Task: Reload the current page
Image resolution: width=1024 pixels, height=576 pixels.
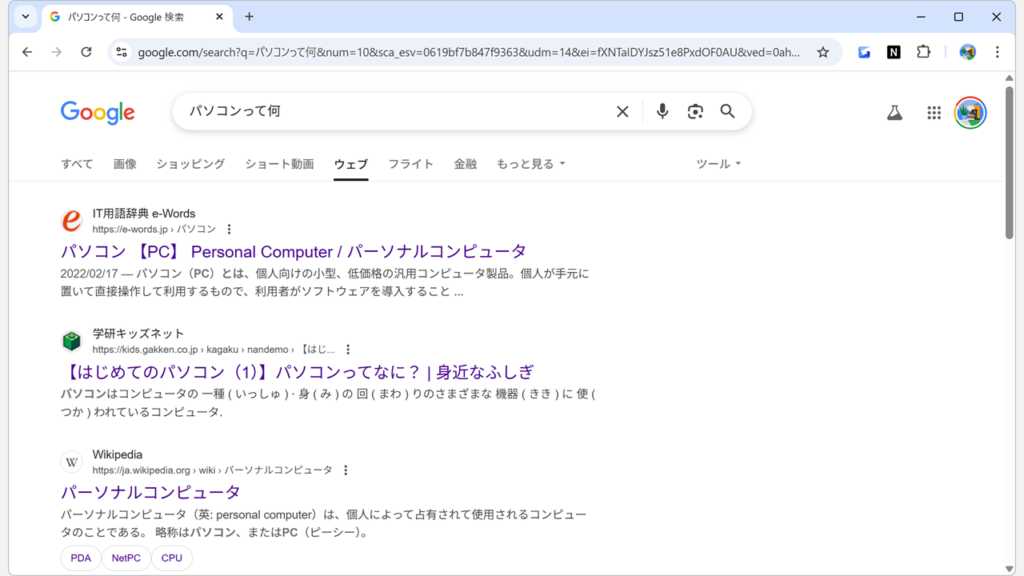Action: pos(86,52)
